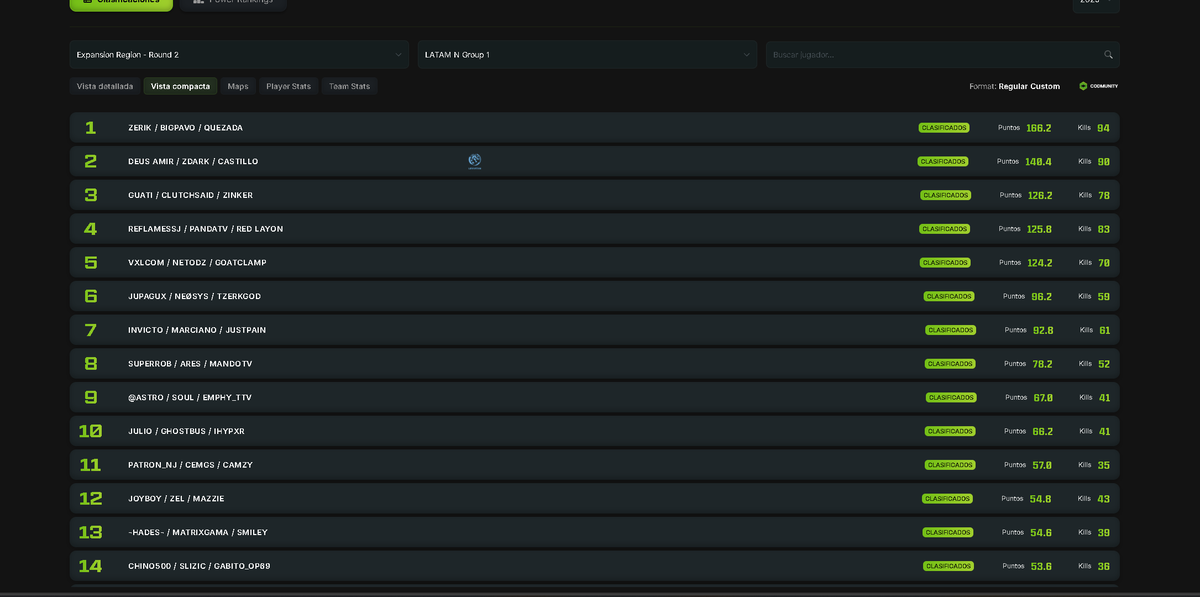Click rank number 5

pyautogui.click(x=91, y=262)
